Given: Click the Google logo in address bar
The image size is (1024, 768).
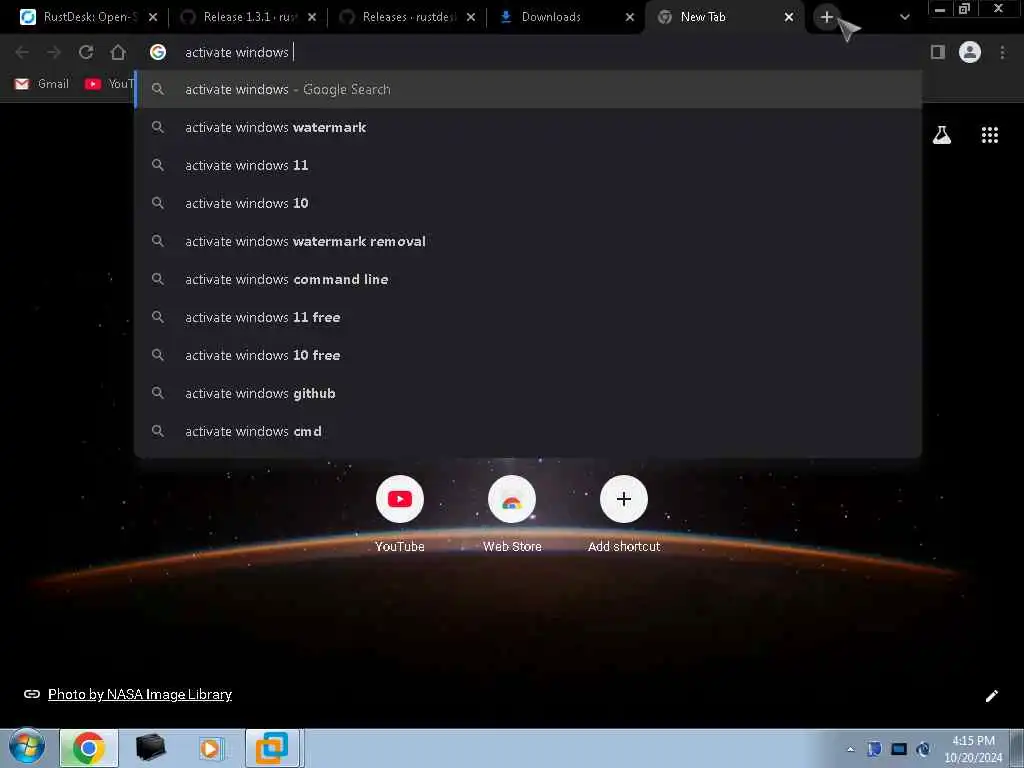Looking at the screenshot, I should tap(158, 52).
